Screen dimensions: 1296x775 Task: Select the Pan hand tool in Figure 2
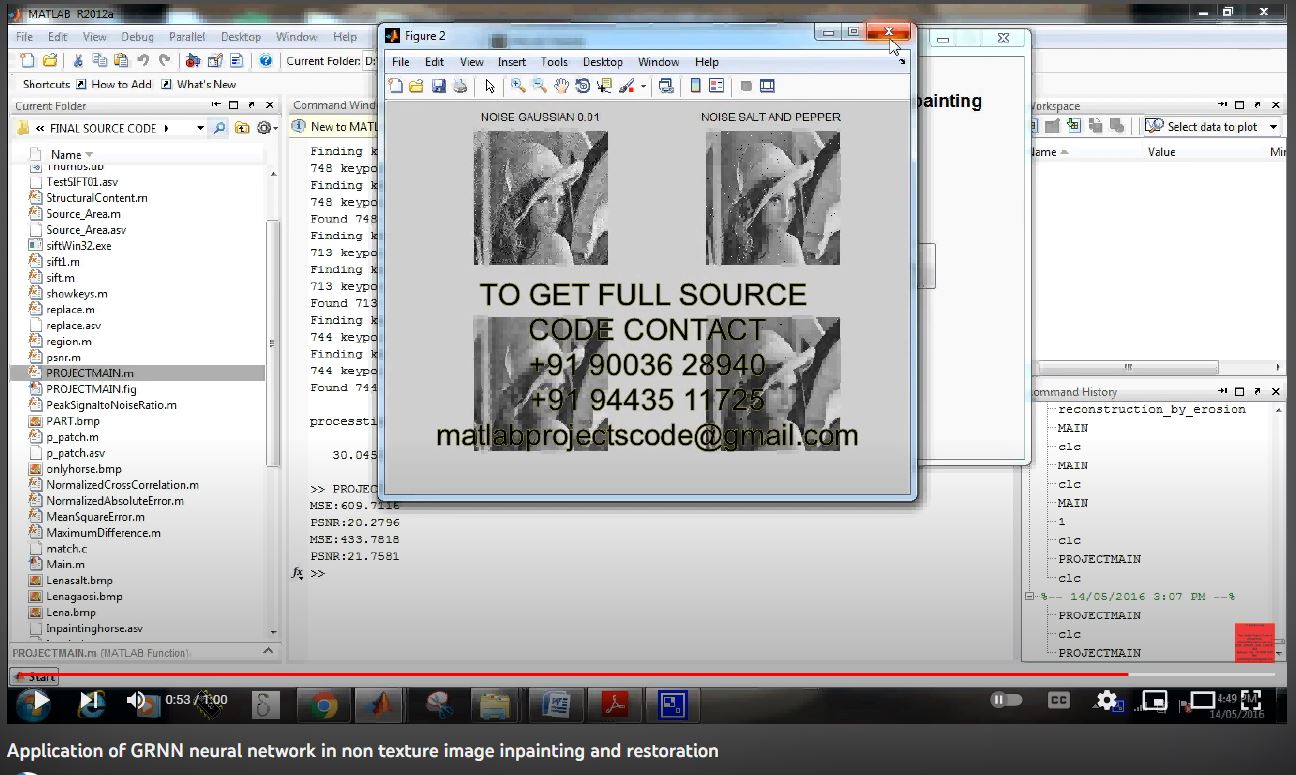(x=561, y=86)
